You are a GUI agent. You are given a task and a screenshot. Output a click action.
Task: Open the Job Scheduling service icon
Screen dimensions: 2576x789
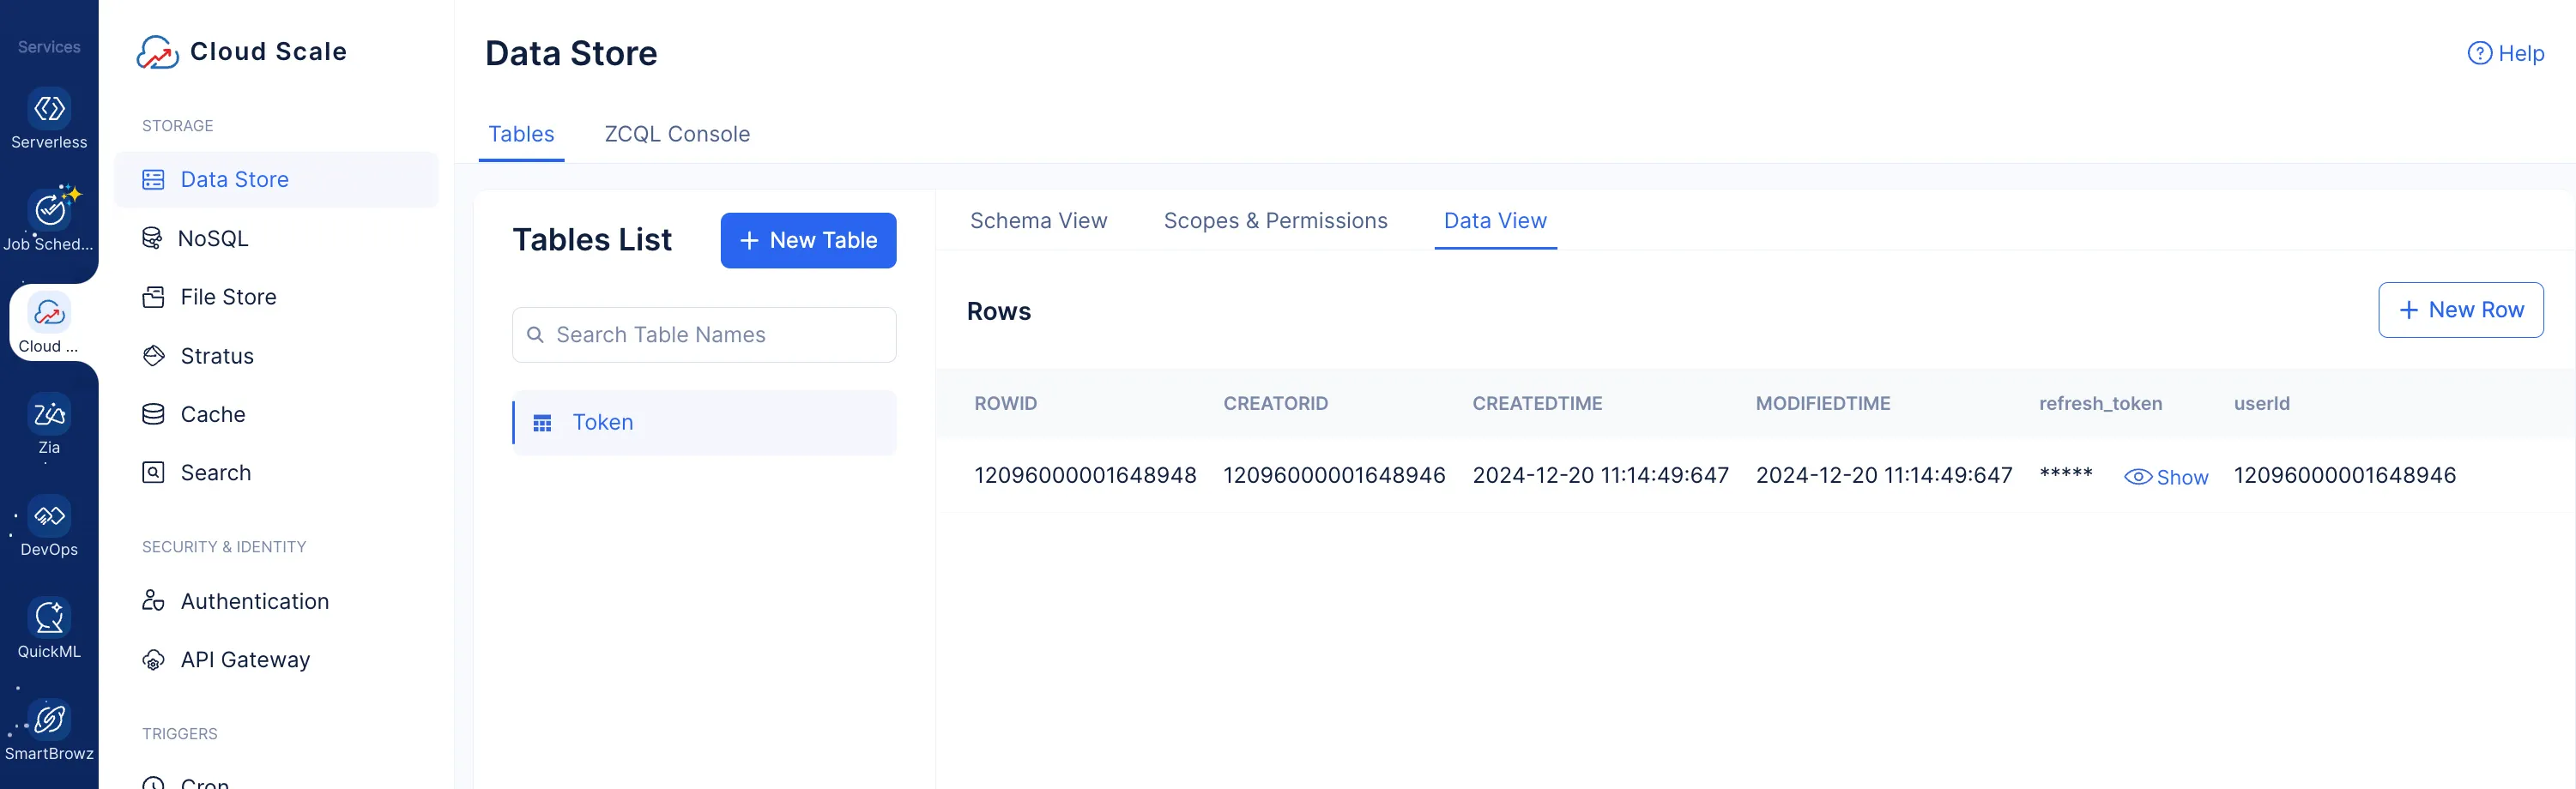pyautogui.click(x=49, y=211)
